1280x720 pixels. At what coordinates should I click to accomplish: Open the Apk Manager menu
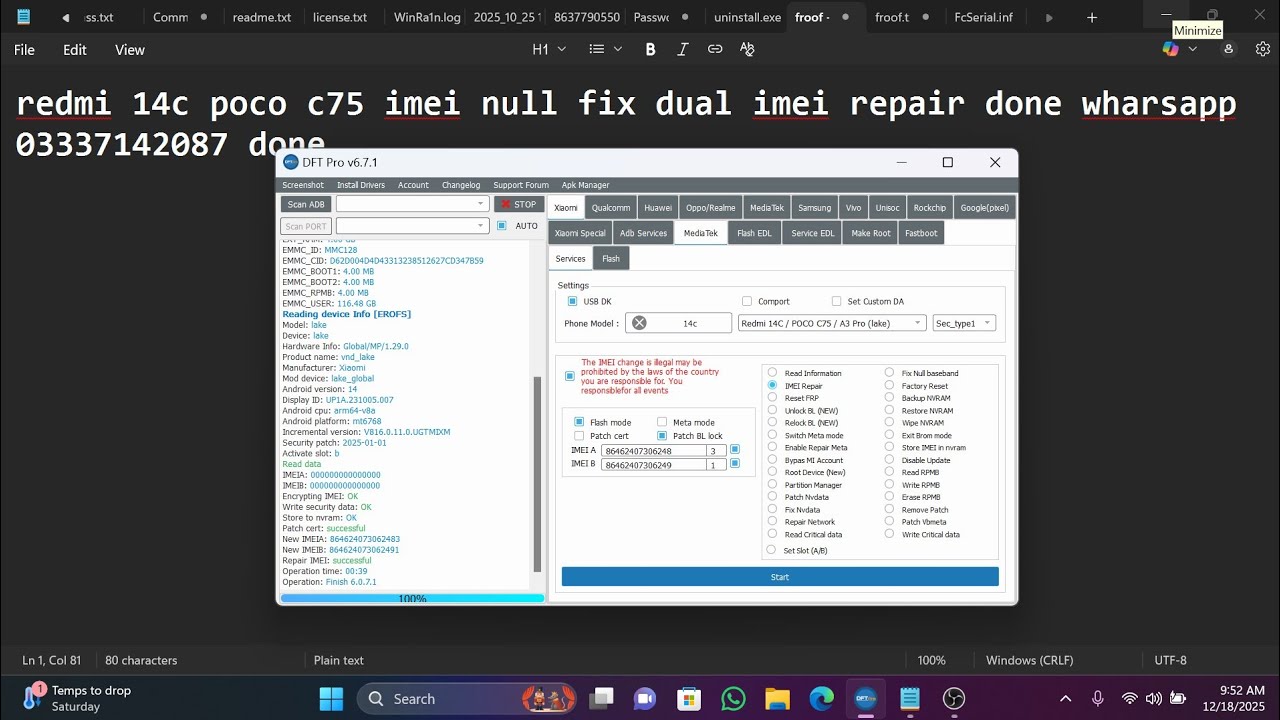coord(585,185)
